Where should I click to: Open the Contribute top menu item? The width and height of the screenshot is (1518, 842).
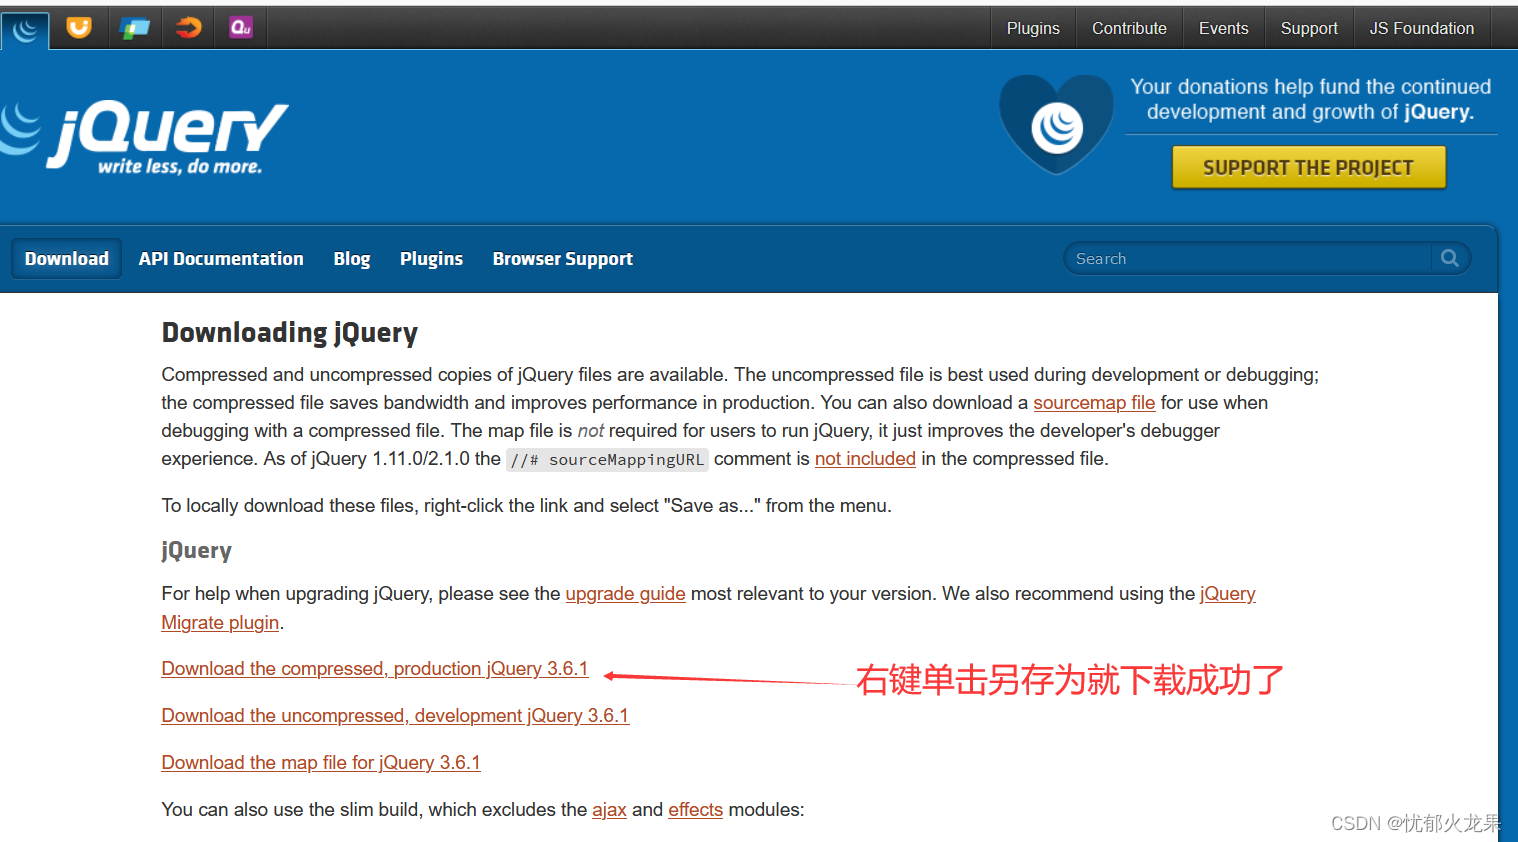(1129, 28)
